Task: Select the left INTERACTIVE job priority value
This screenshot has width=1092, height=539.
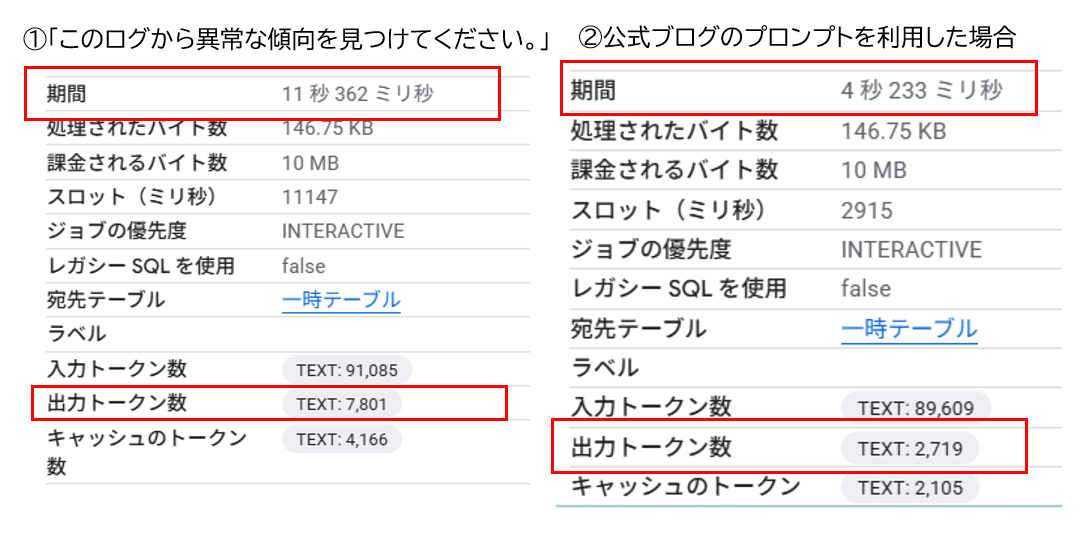Action: [343, 231]
